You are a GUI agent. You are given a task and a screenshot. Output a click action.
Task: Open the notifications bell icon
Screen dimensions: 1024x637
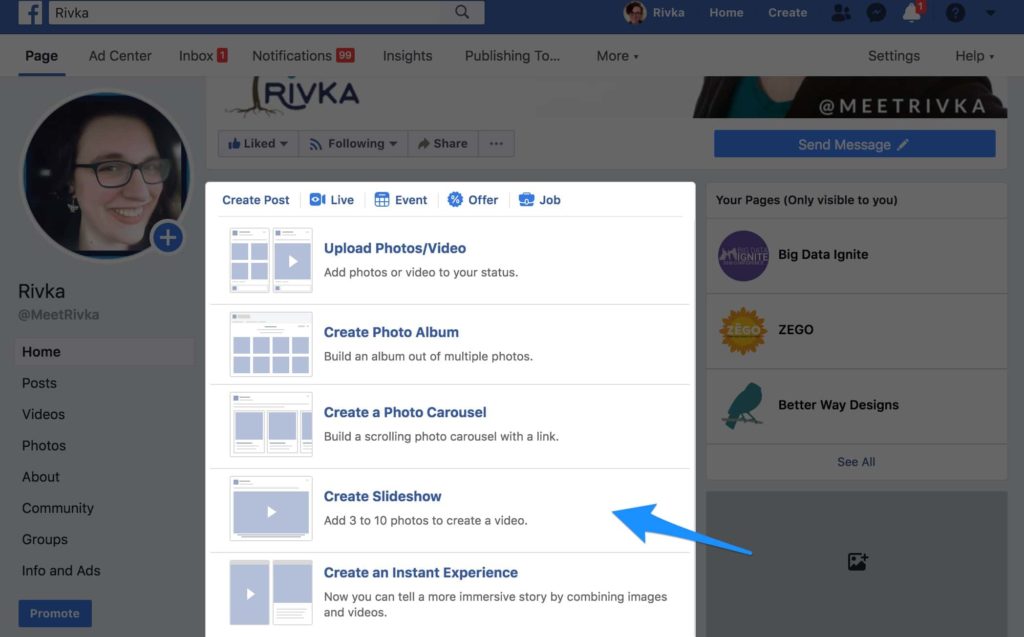911,13
